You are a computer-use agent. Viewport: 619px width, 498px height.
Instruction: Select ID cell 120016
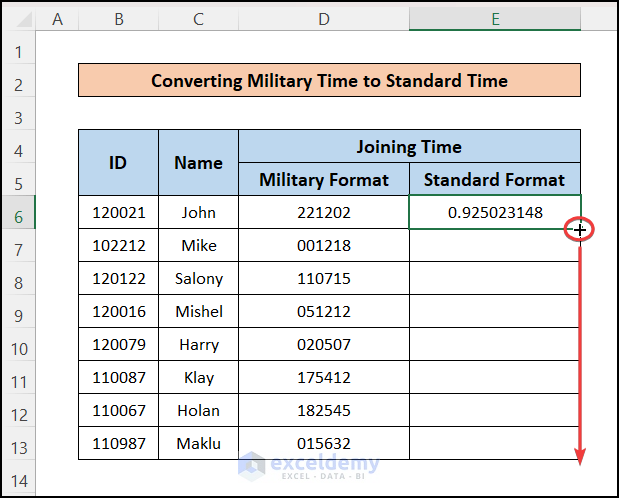pyautogui.click(x=118, y=311)
